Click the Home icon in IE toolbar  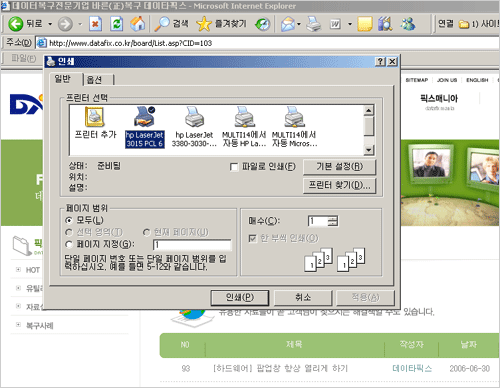pyautogui.click(x=137, y=24)
